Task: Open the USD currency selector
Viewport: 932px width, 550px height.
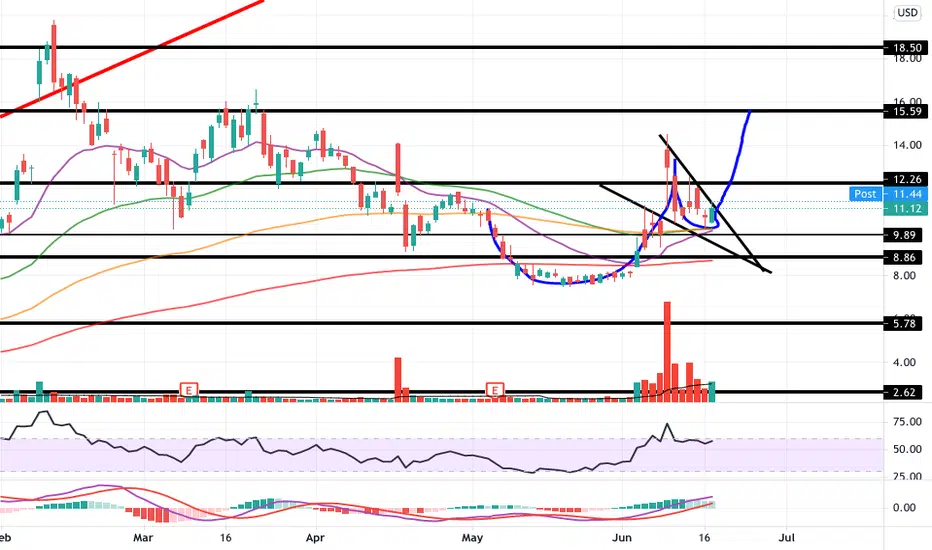Action: coord(907,12)
